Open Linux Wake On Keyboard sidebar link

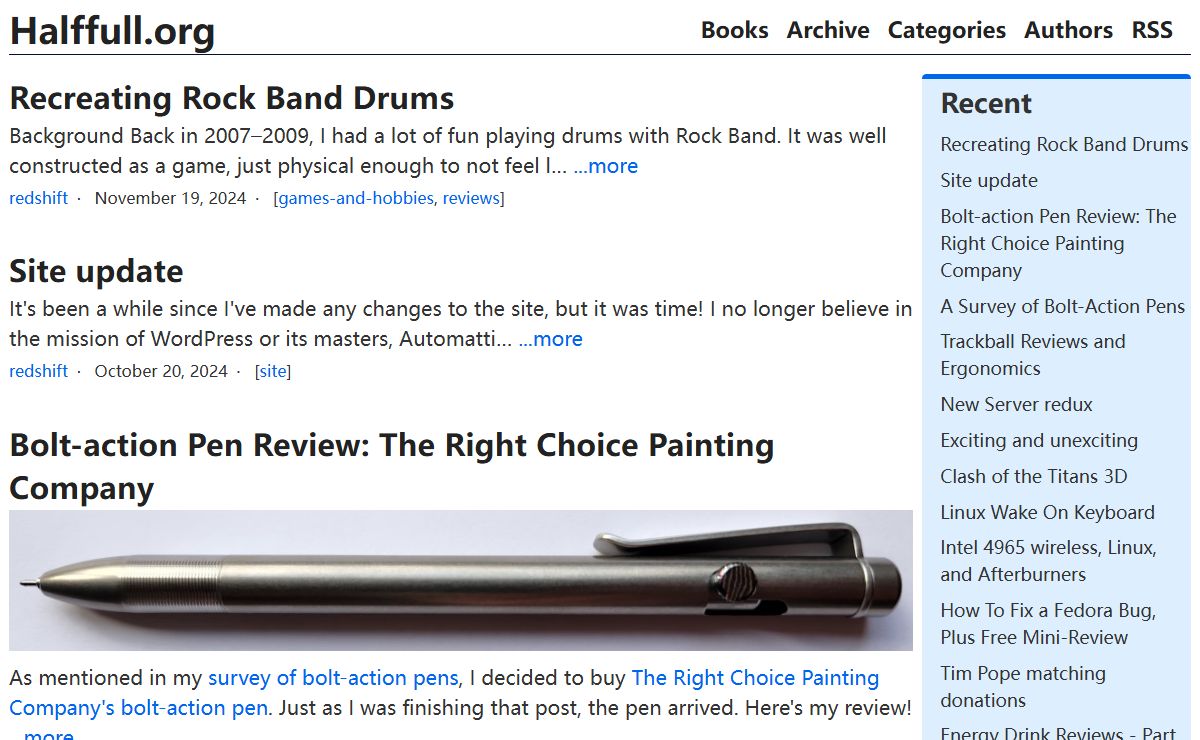pyautogui.click(x=1047, y=512)
